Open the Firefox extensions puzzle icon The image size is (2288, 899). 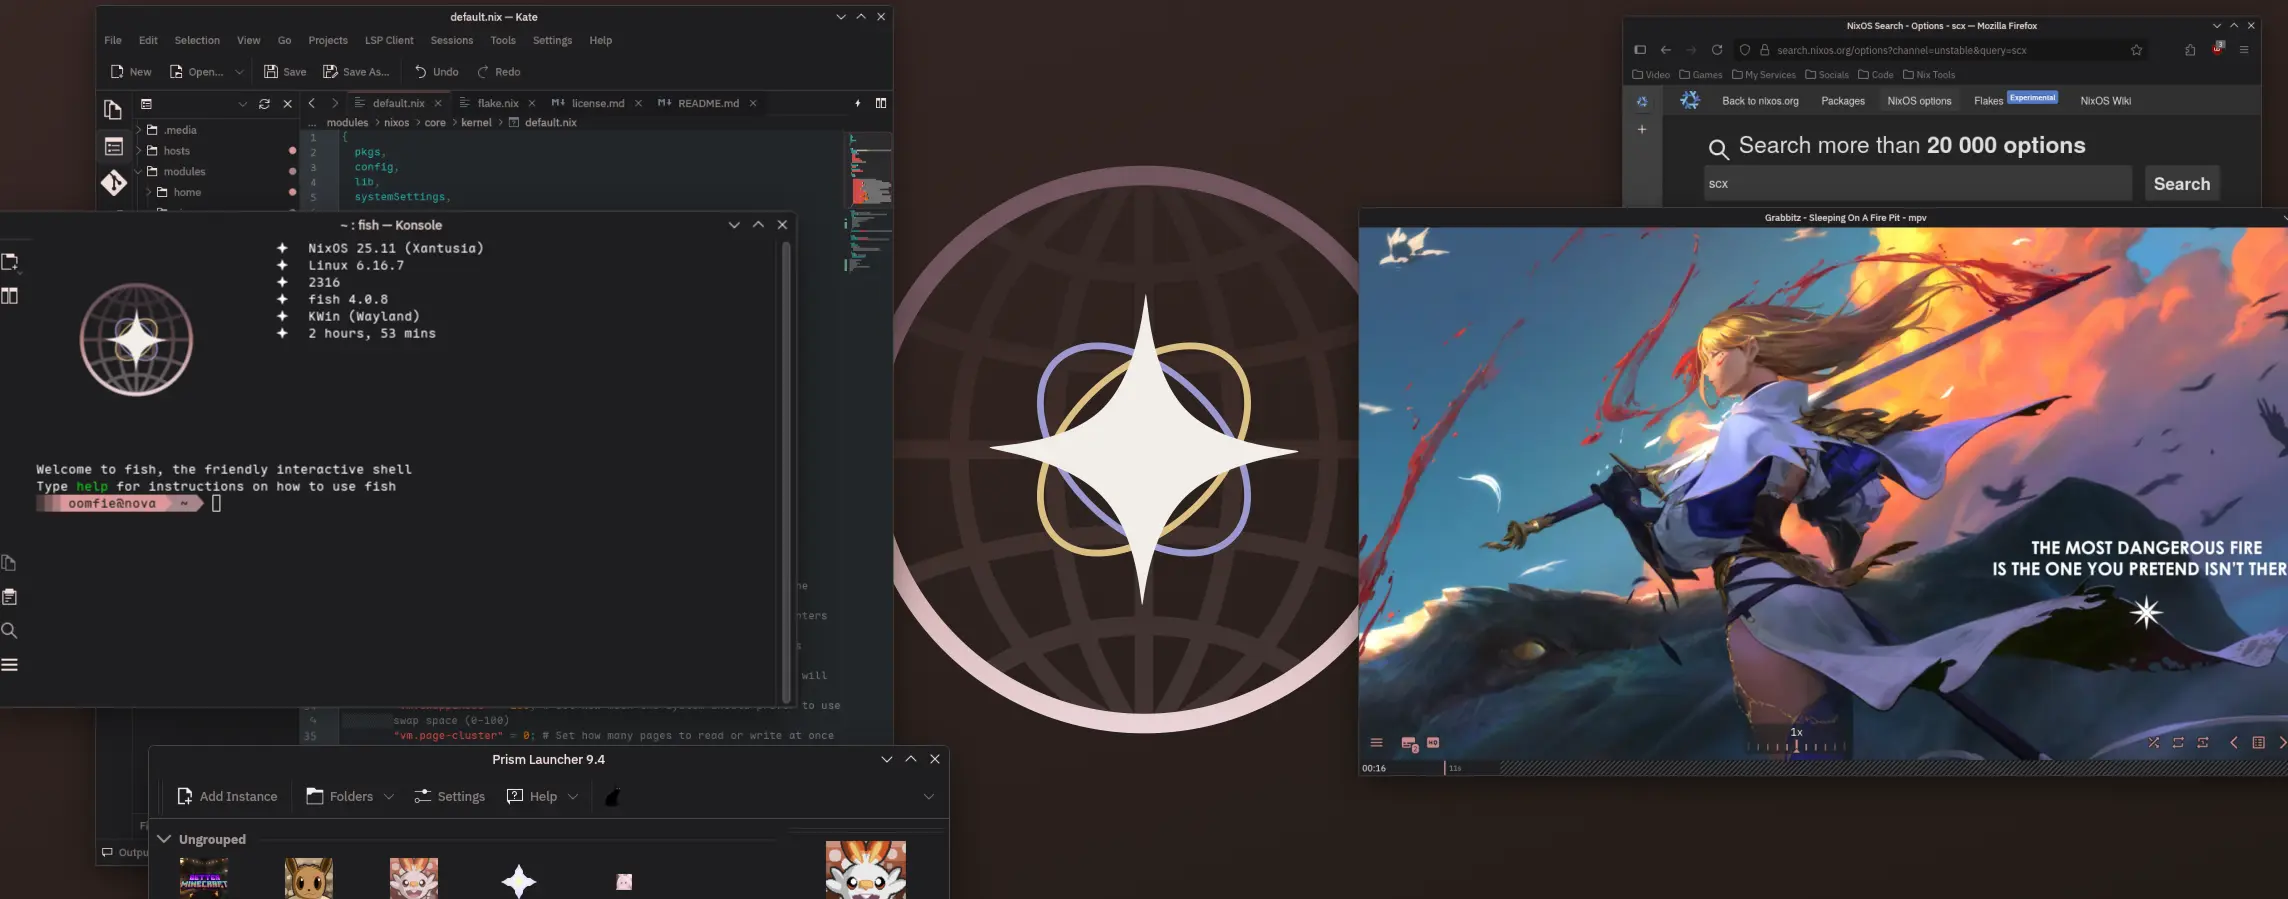[x=2190, y=50]
